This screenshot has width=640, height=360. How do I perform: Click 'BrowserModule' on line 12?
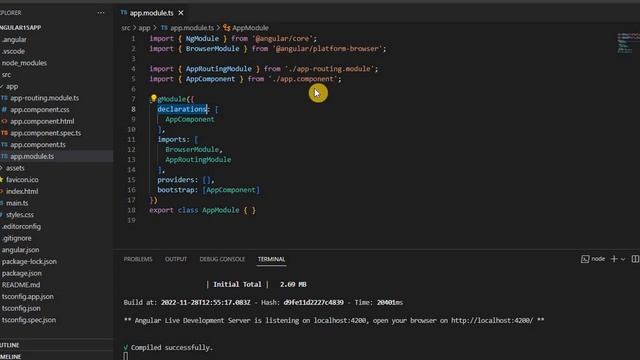(192, 149)
